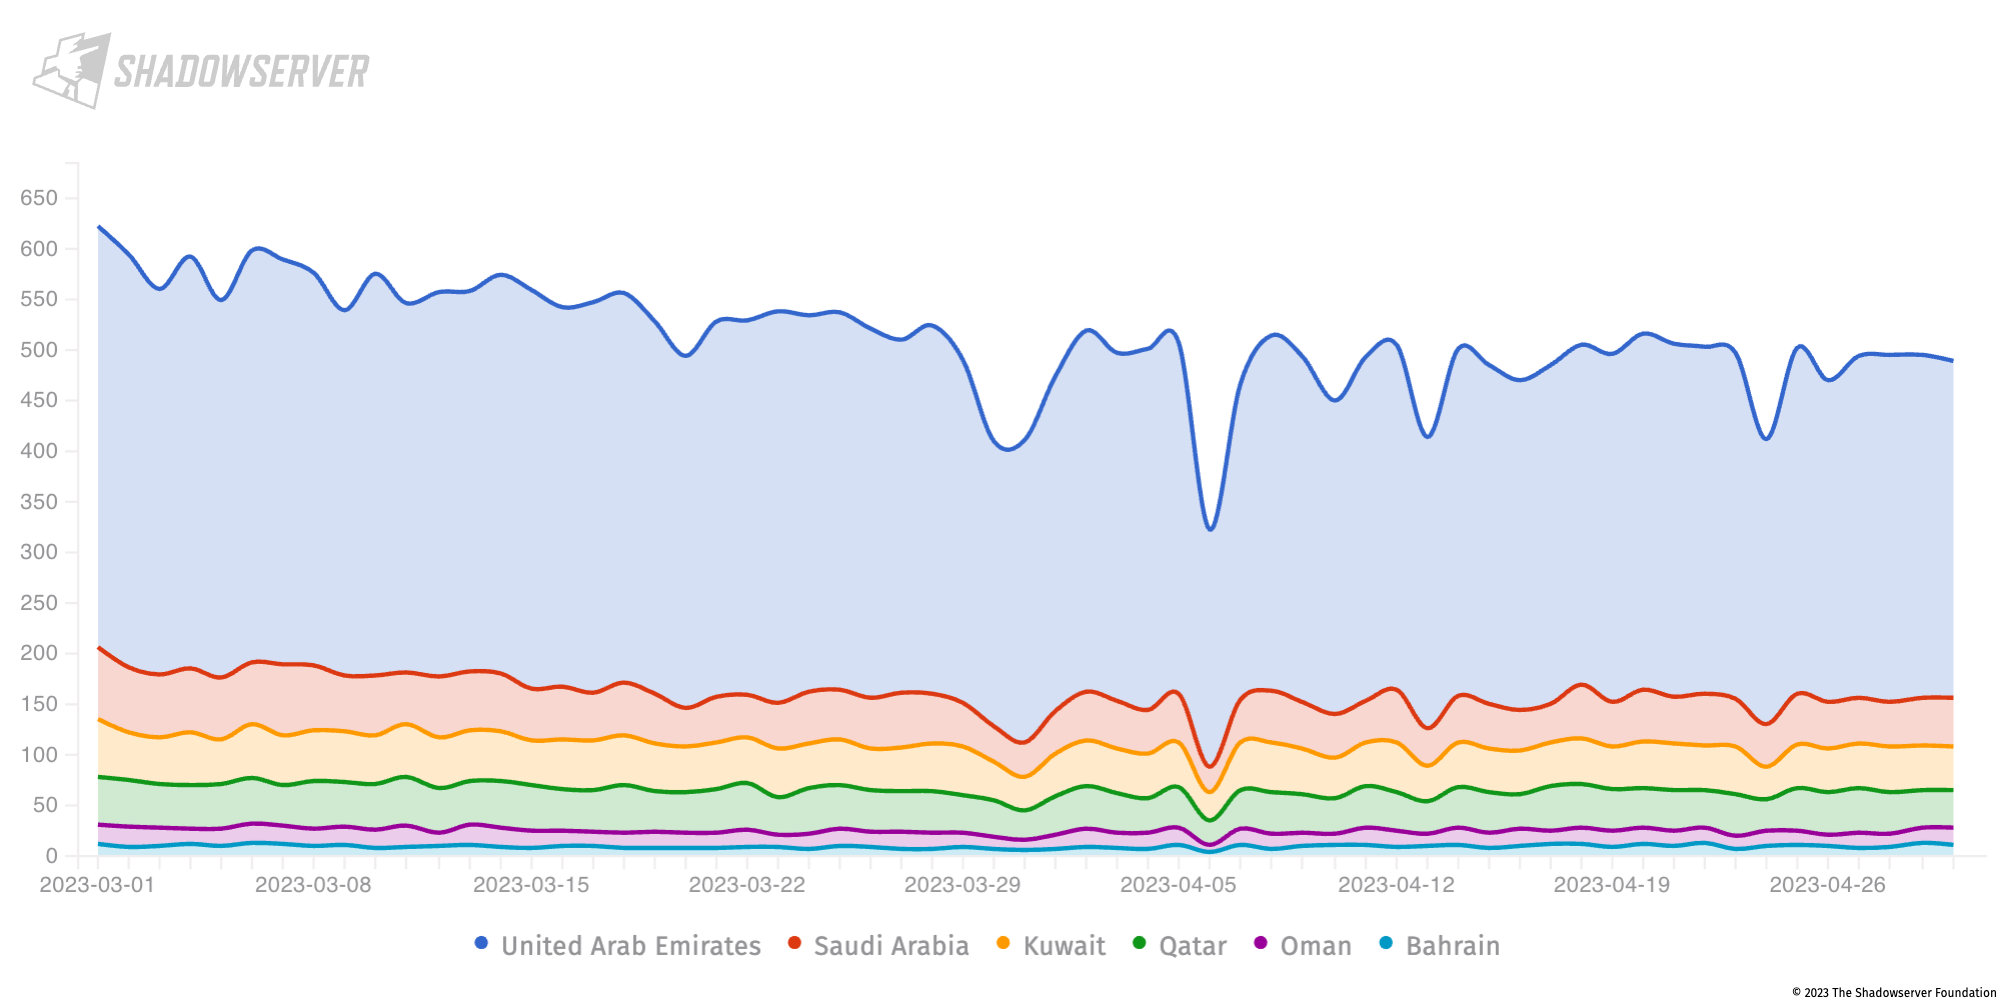The image size is (2007, 1007).
Task: Toggle the United Arab Emirates legend series
Action: pos(617,945)
